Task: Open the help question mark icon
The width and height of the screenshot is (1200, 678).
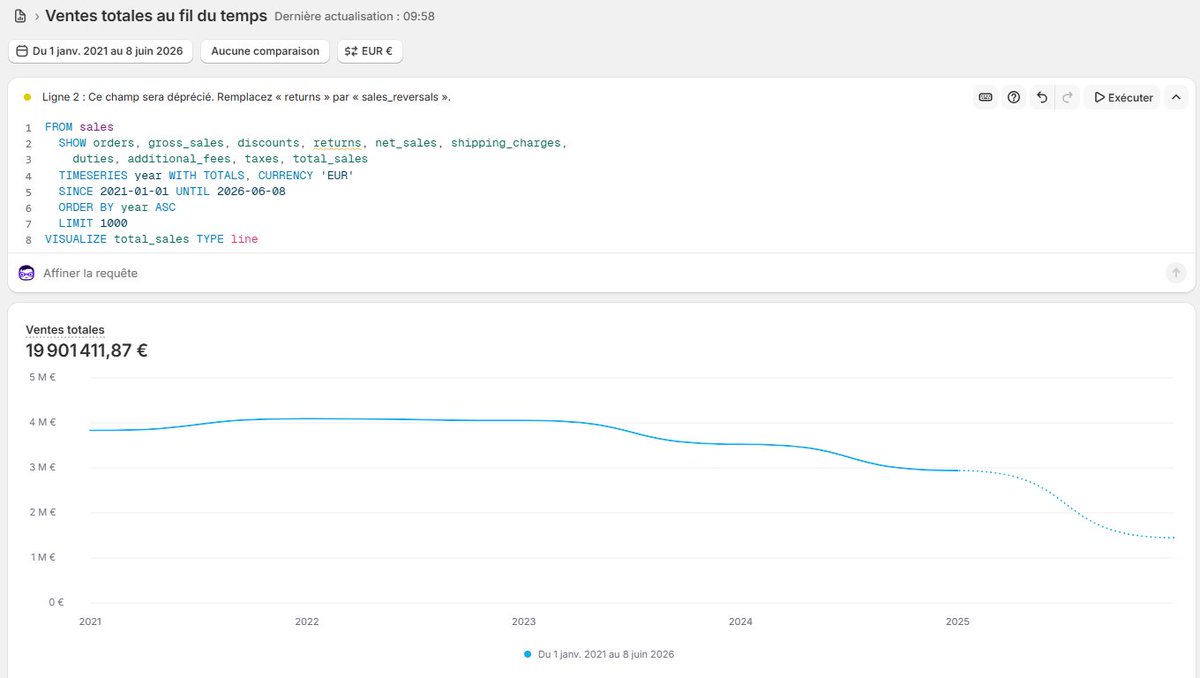Action: (x=1014, y=97)
